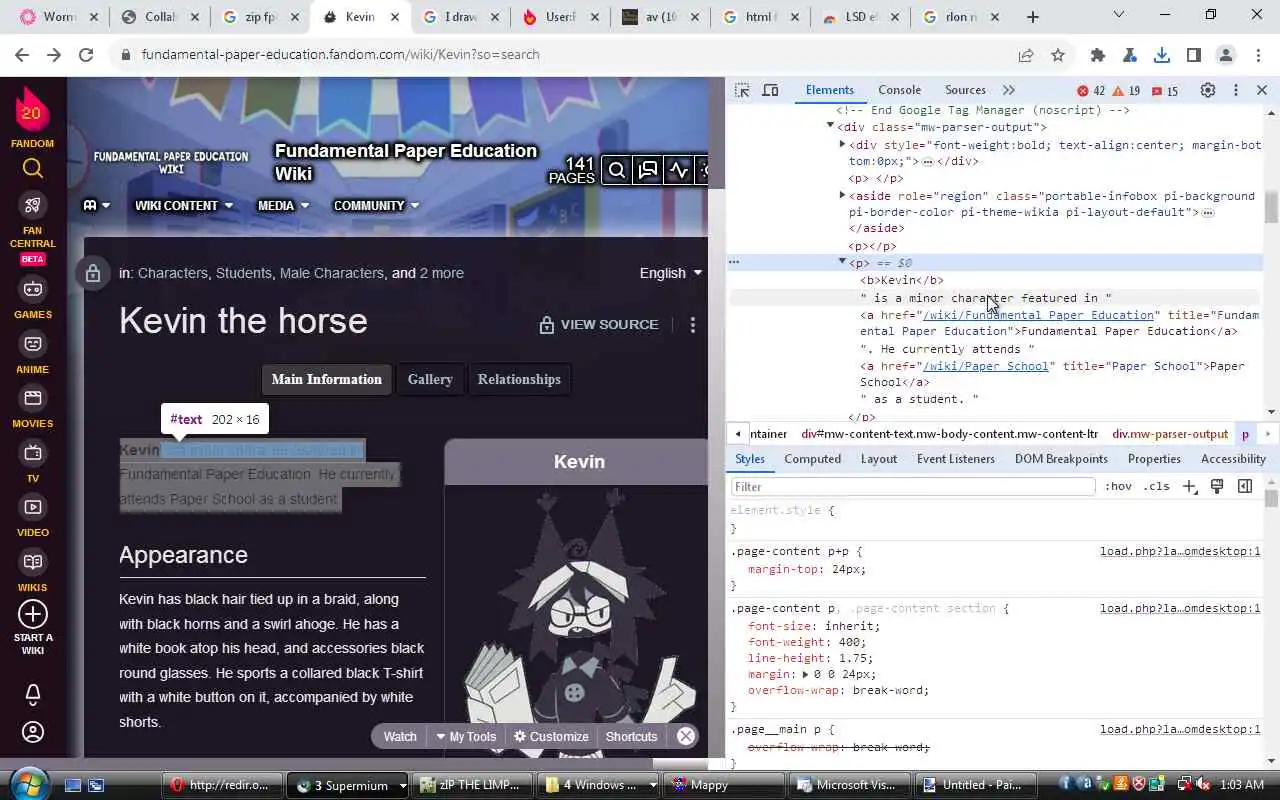Image resolution: width=1280 pixels, height=800 pixels.
Task: Open the Video icon in the Fandom sidebar
Action: point(33,507)
